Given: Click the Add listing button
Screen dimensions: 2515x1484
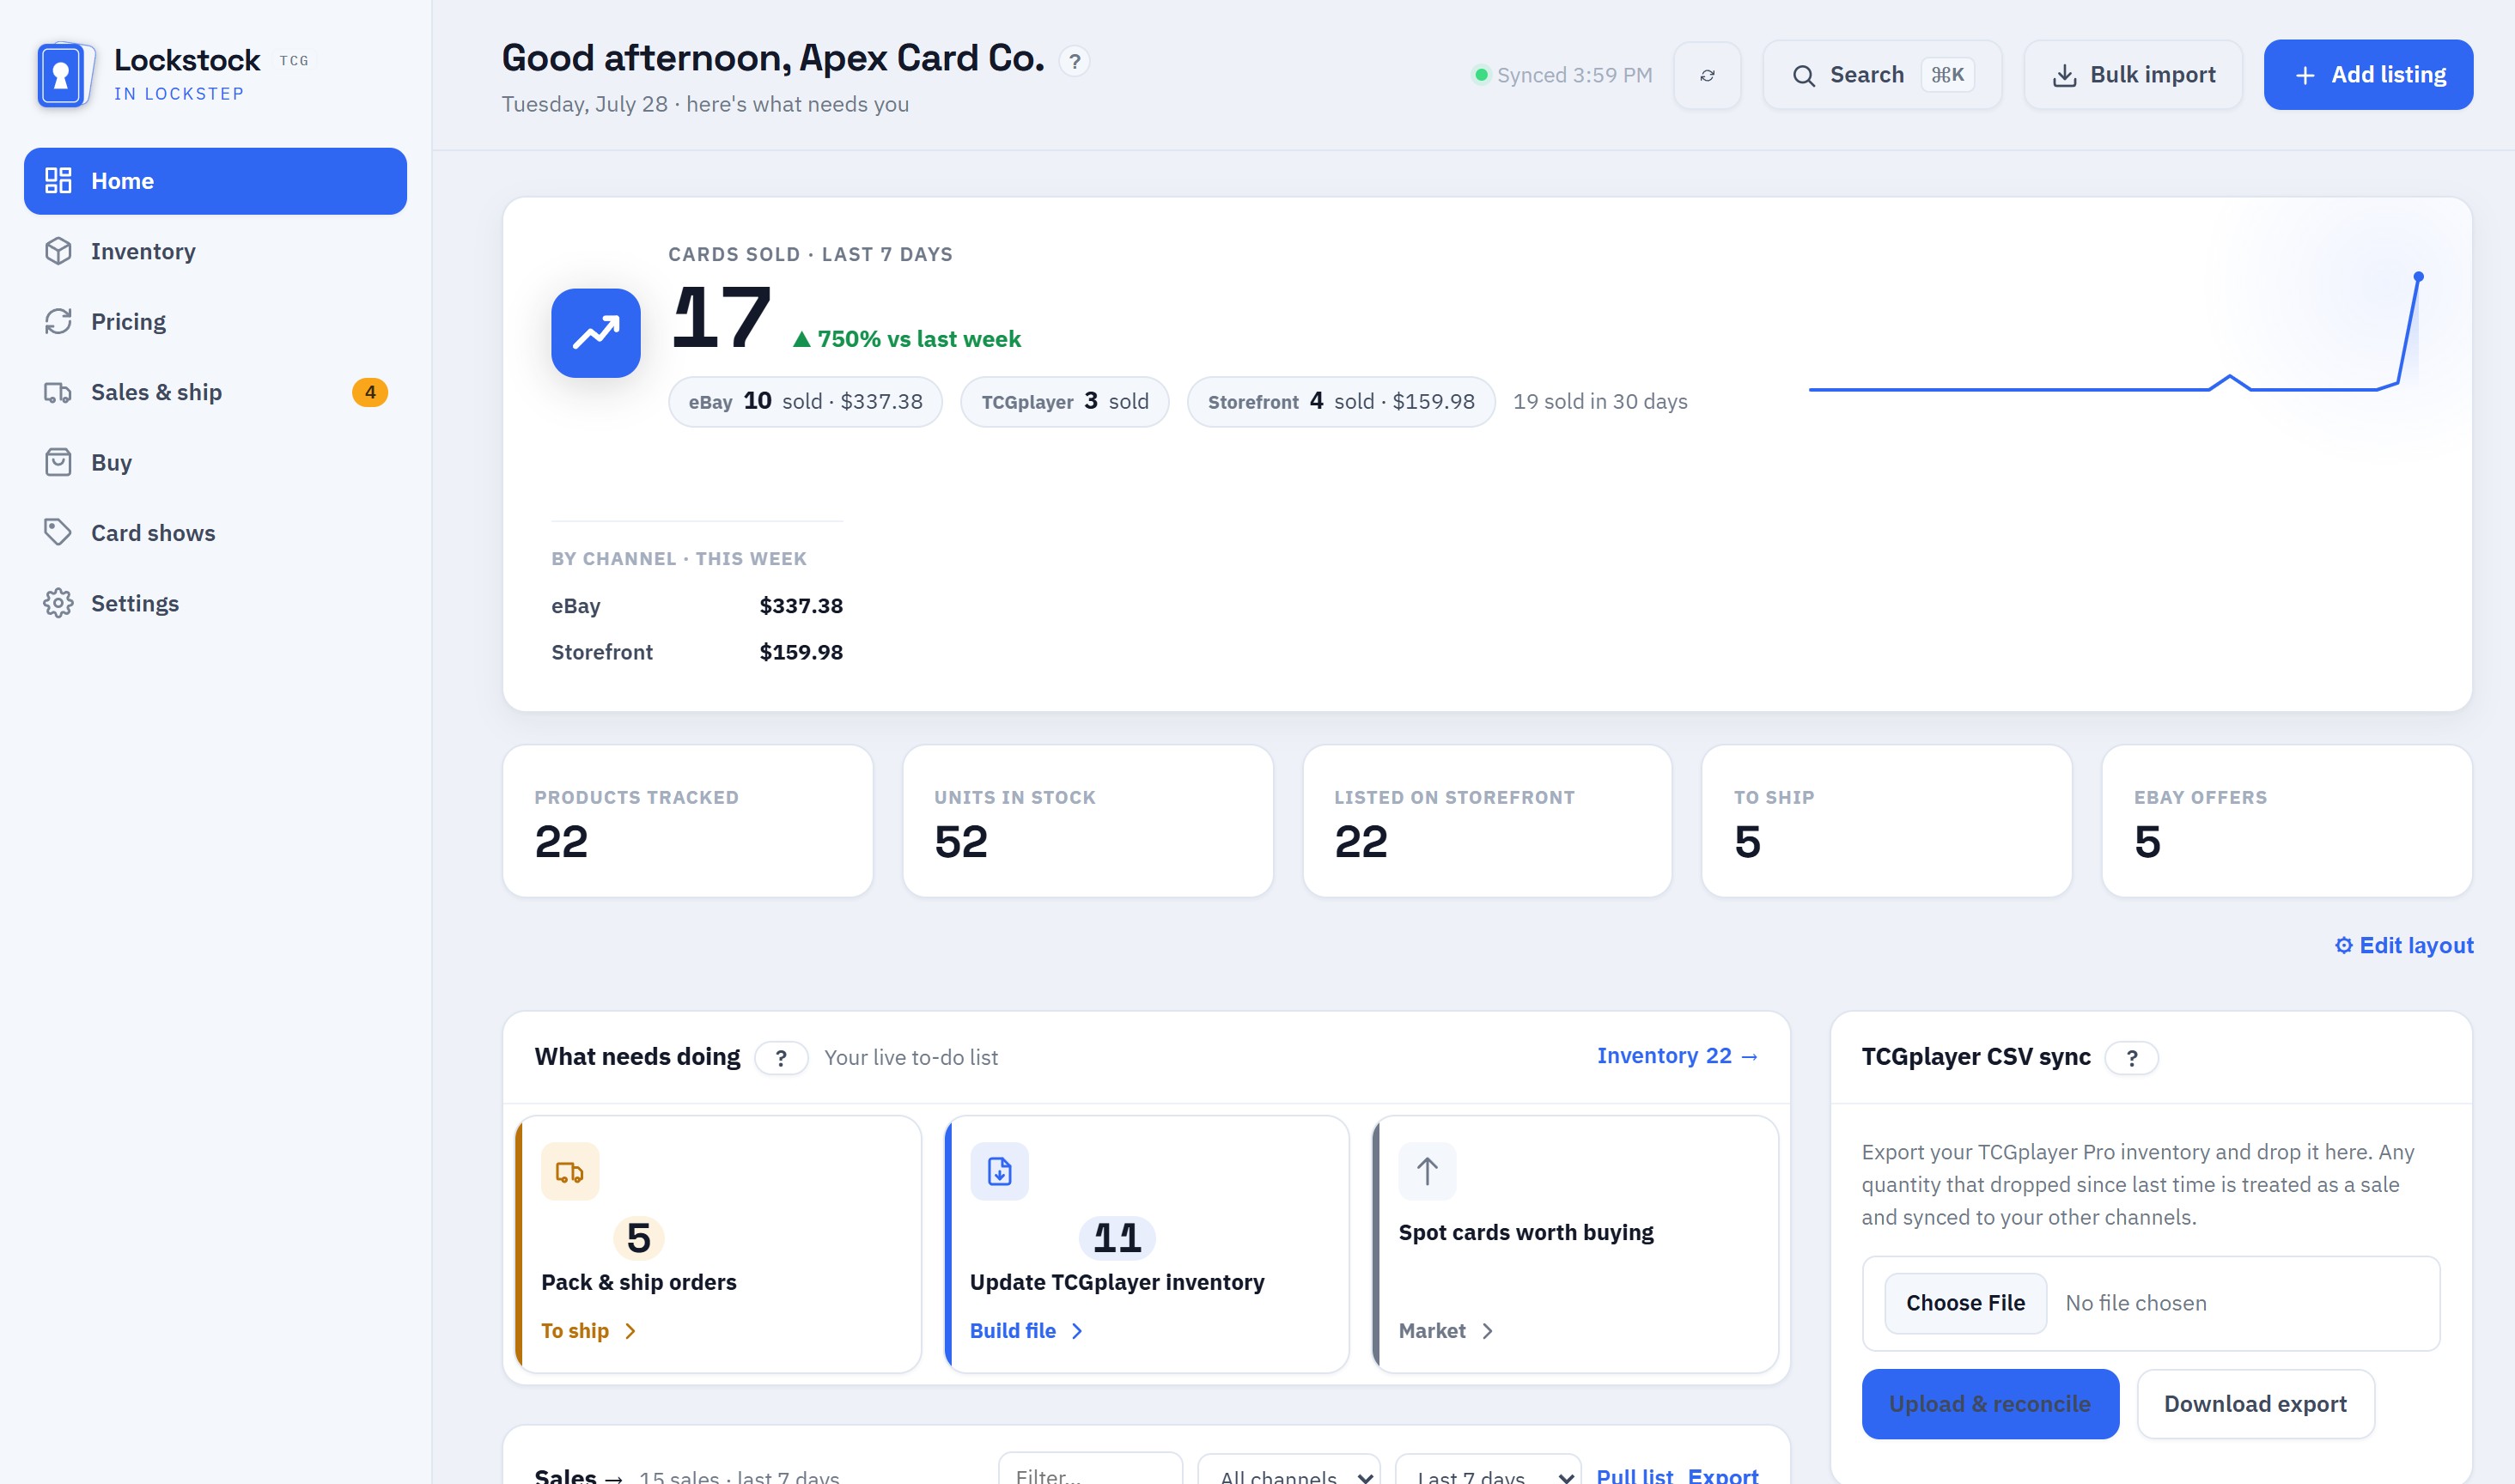Looking at the screenshot, I should 2368,75.
